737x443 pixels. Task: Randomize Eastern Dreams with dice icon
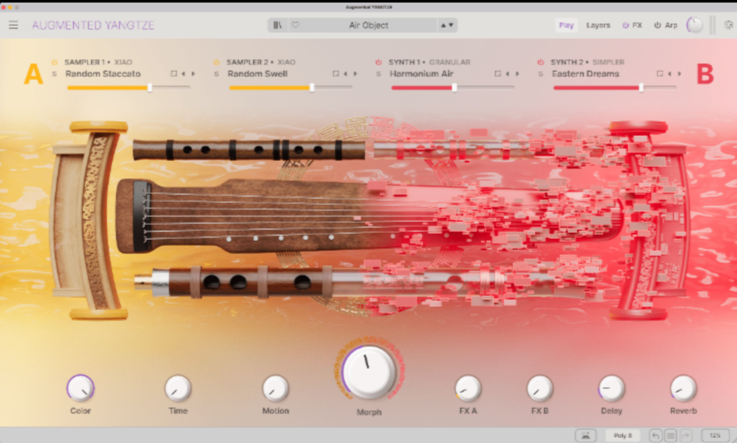click(660, 74)
